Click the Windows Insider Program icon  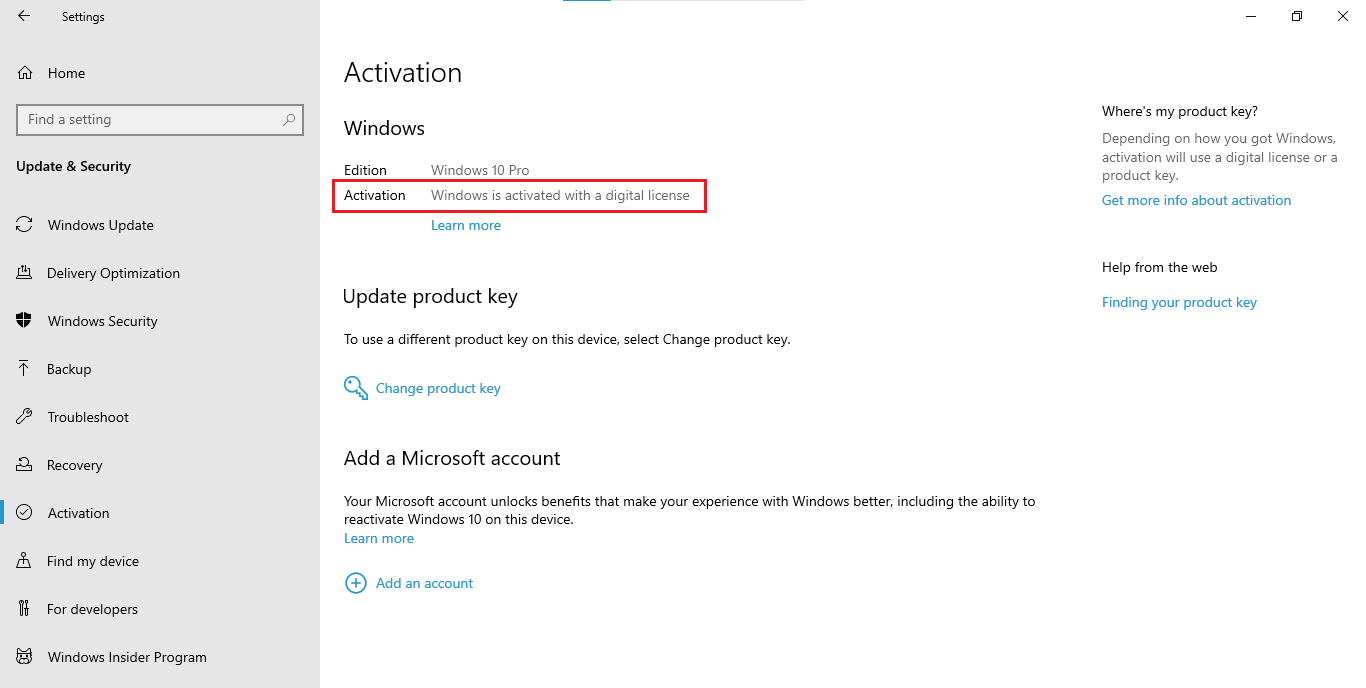tap(25, 657)
